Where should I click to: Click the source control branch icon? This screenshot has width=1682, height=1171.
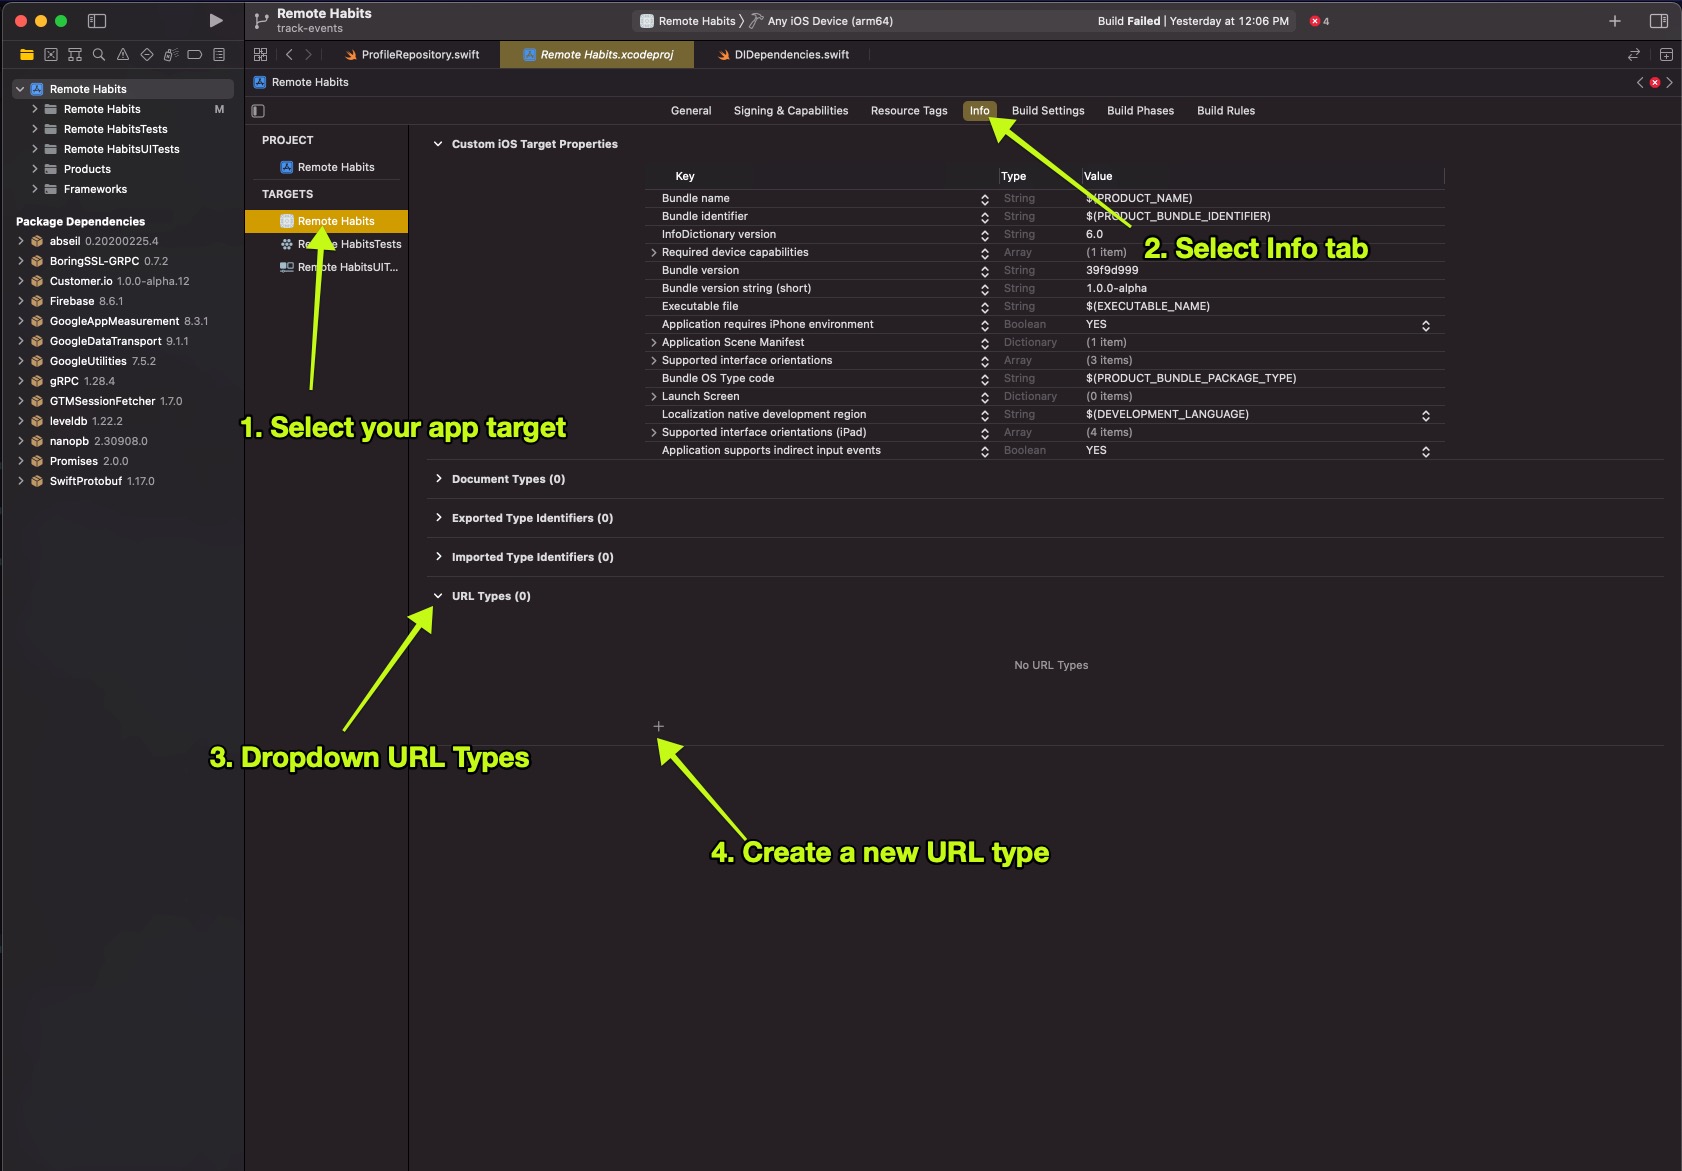click(261, 21)
